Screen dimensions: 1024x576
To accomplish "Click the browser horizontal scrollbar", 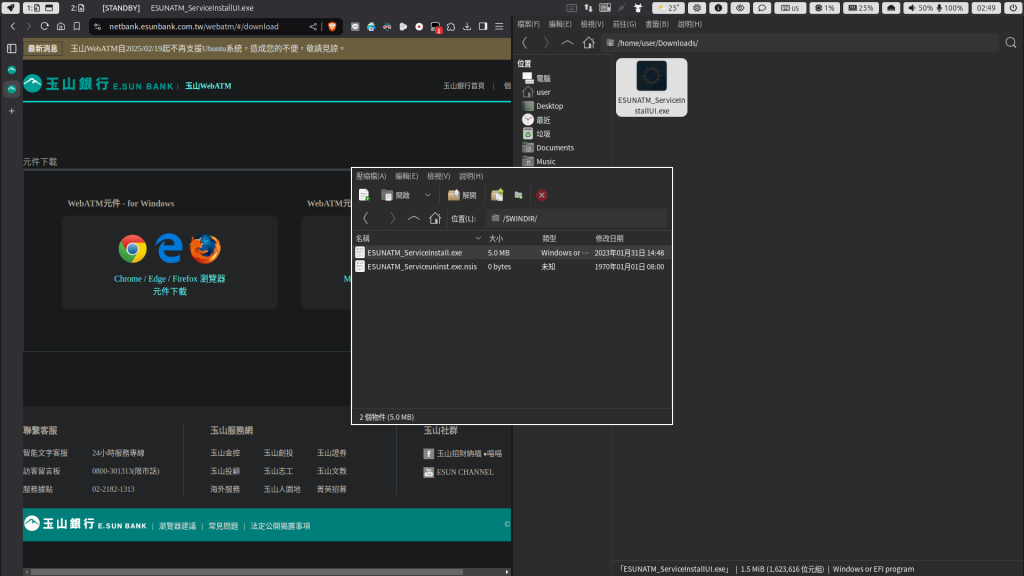I will pyautogui.click(x=247, y=571).
